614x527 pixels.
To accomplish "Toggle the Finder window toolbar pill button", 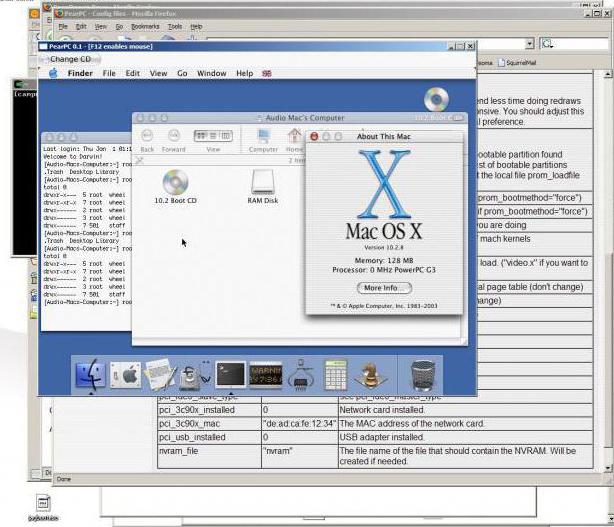I will [x=457, y=118].
